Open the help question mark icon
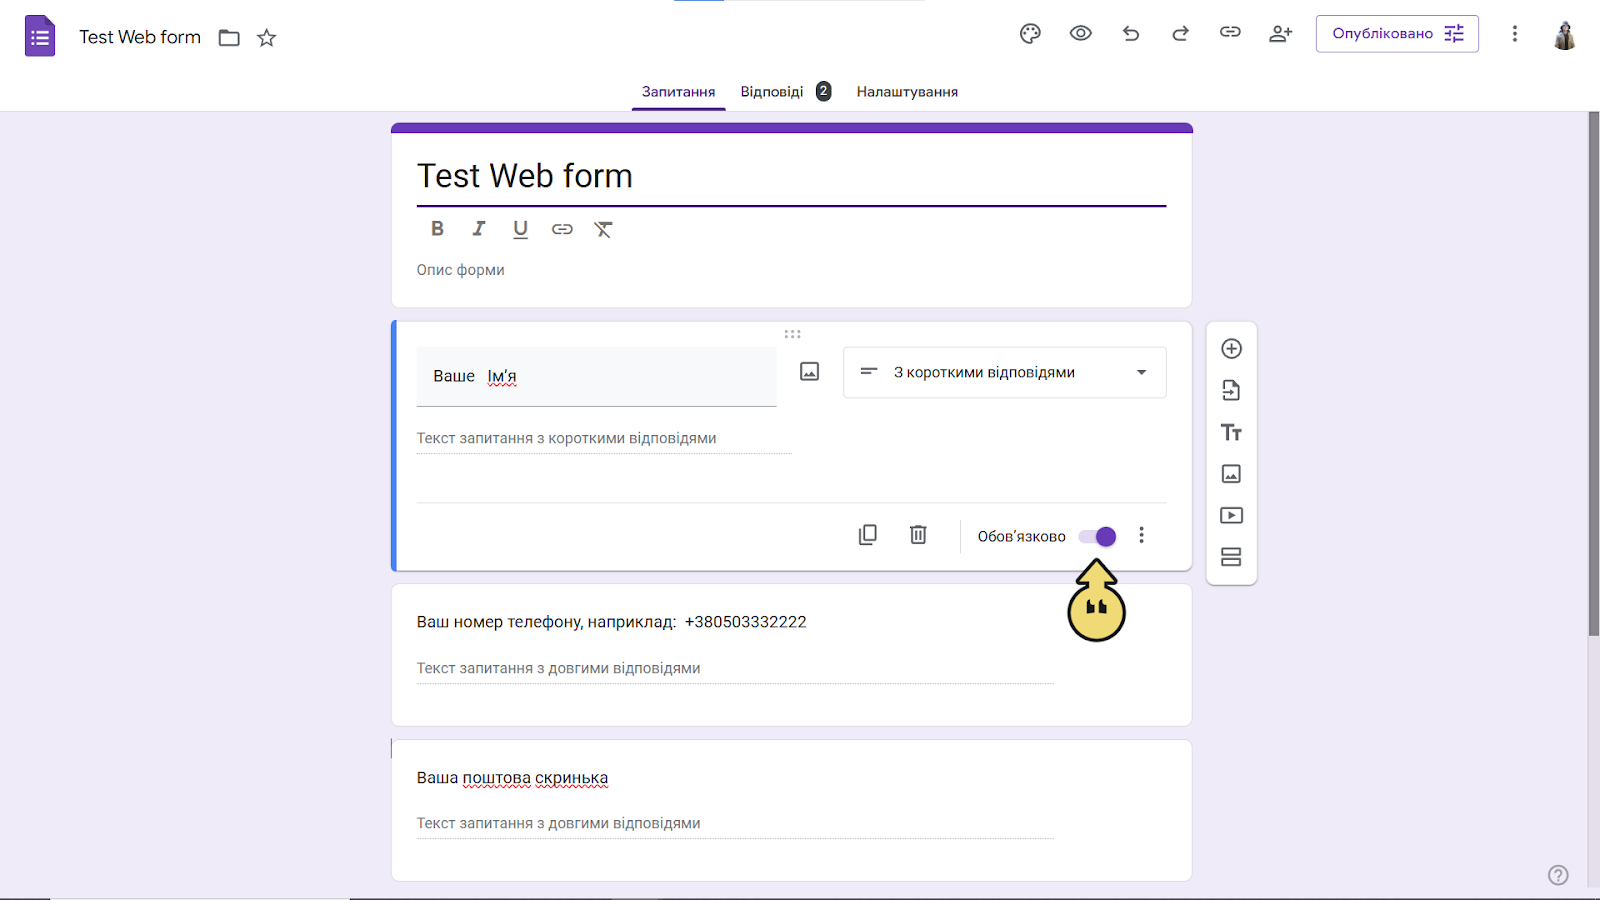The height and width of the screenshot is (900, 1600). point(1558,875)
